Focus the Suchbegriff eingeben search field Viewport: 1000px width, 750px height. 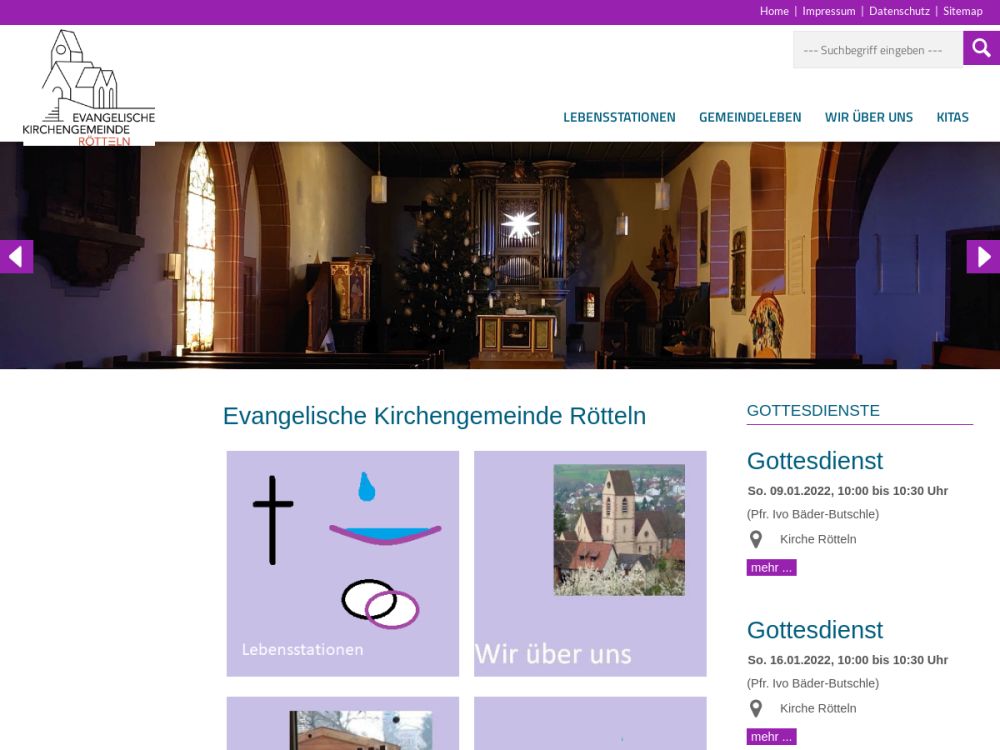click(877, 50)
